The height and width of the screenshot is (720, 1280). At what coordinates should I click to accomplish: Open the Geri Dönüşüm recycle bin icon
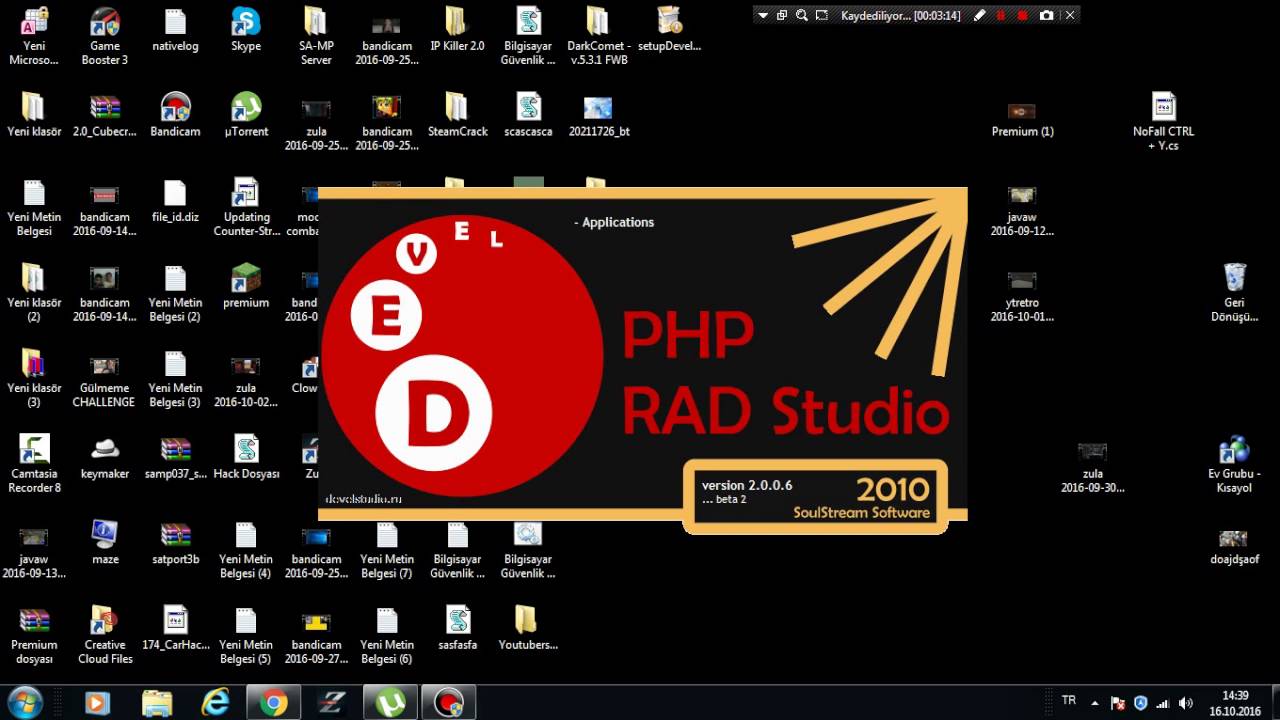[1234, 293]
